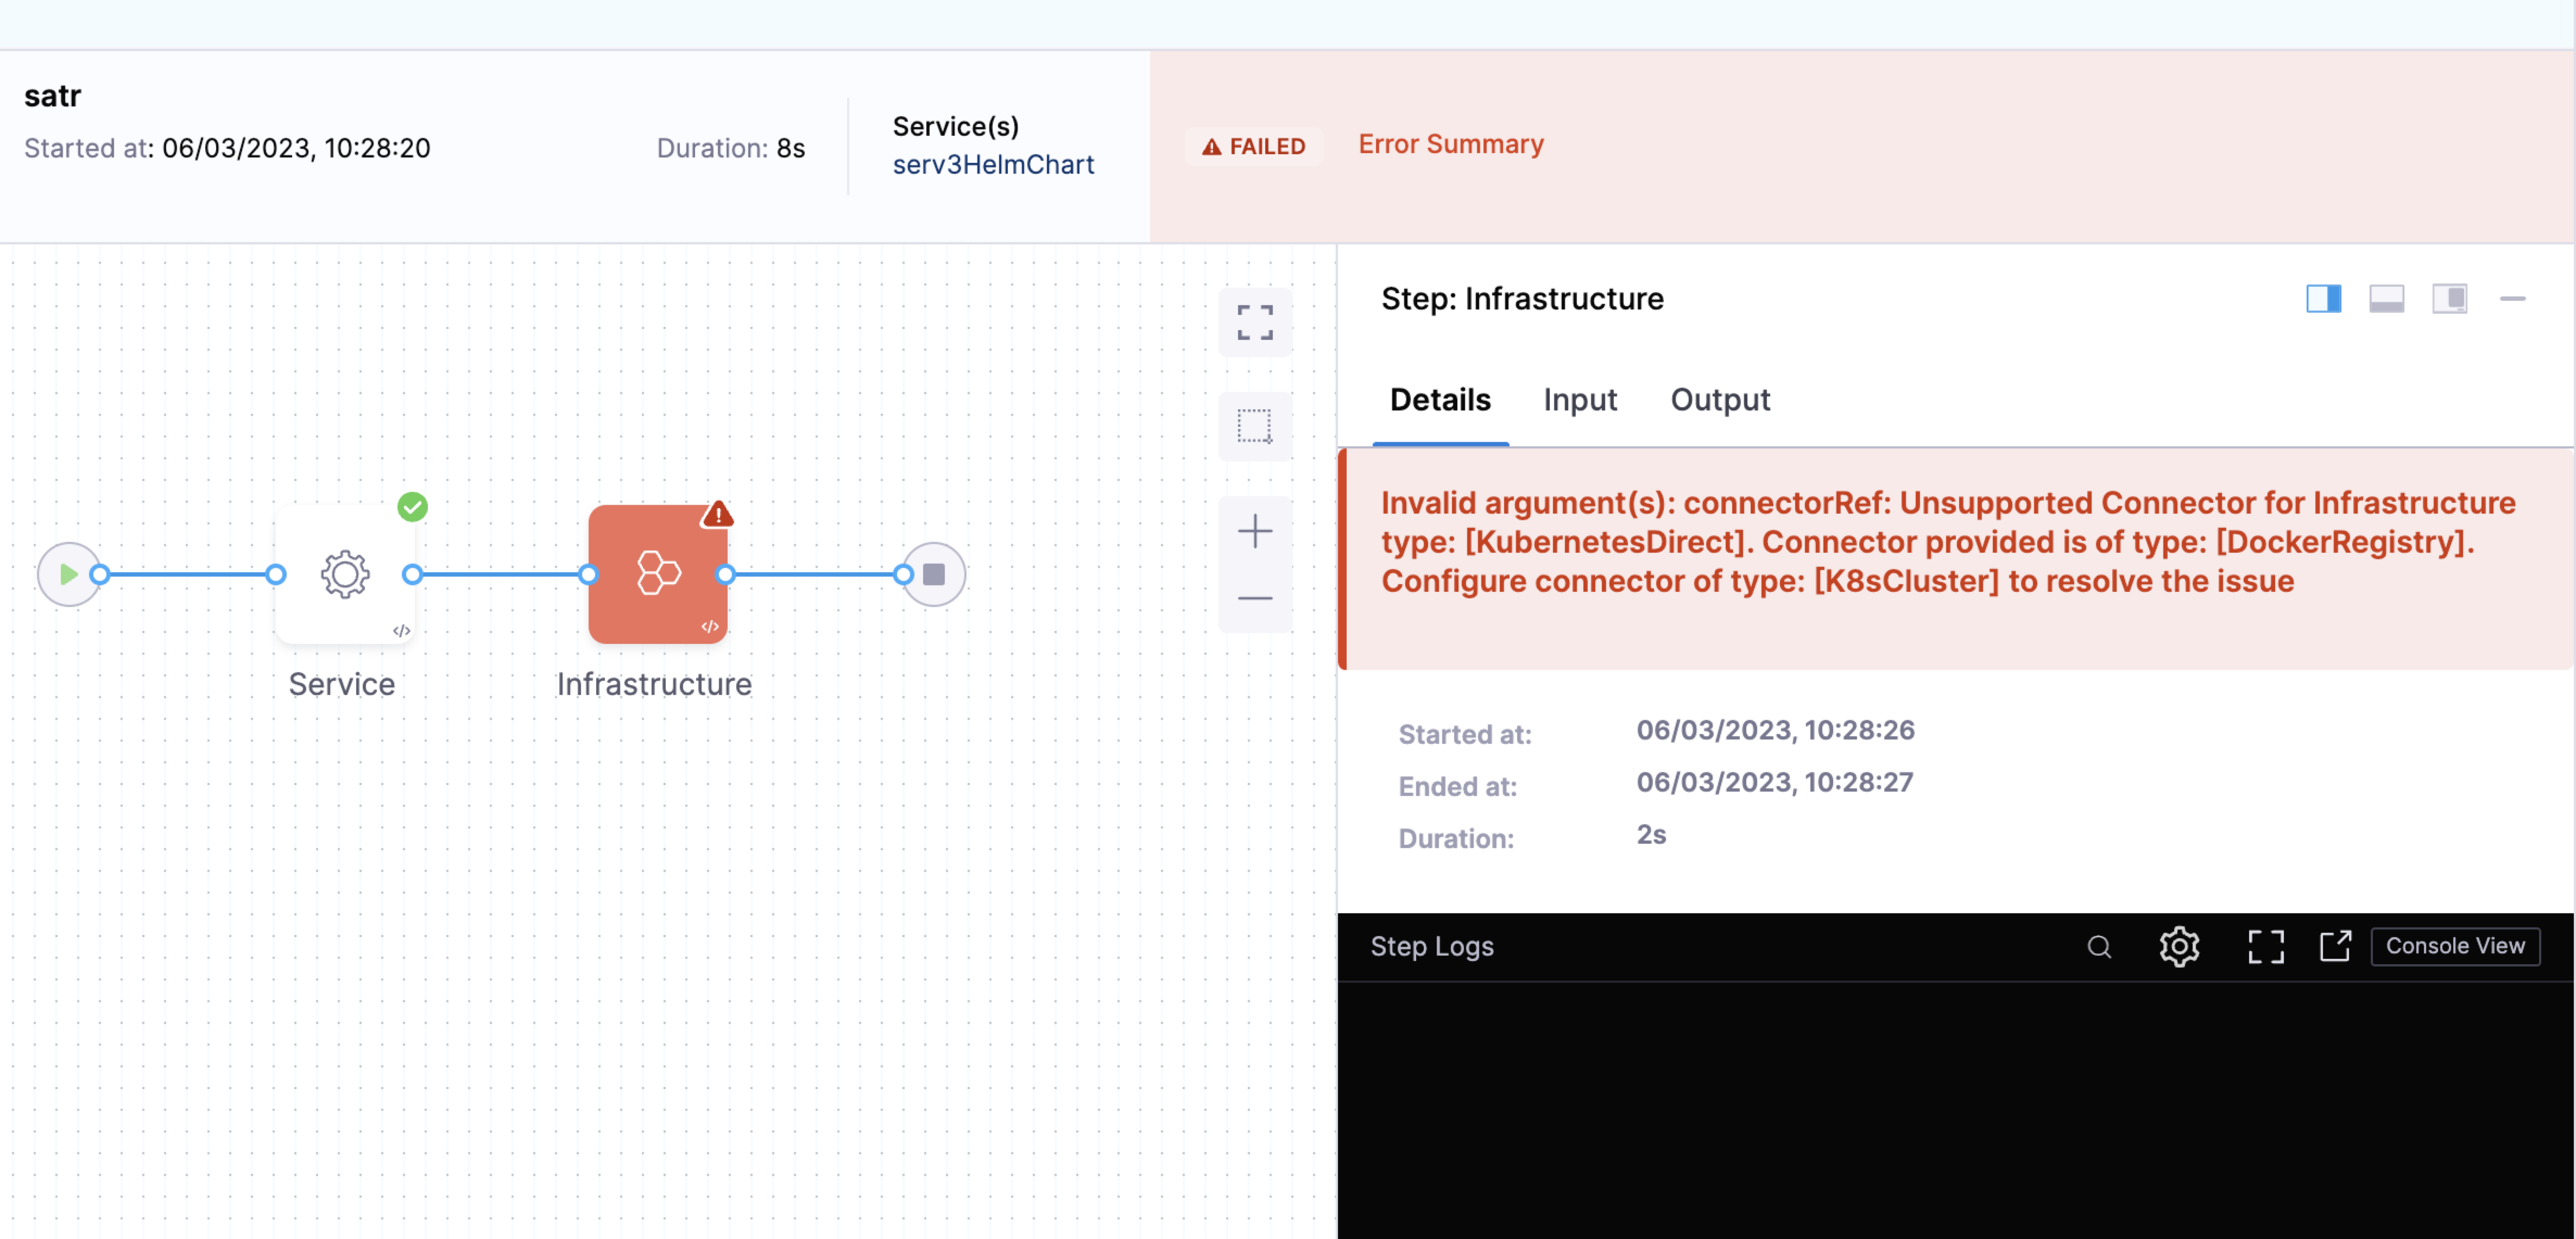Select the failed Infrastructure step node

[x=657, y=574]
